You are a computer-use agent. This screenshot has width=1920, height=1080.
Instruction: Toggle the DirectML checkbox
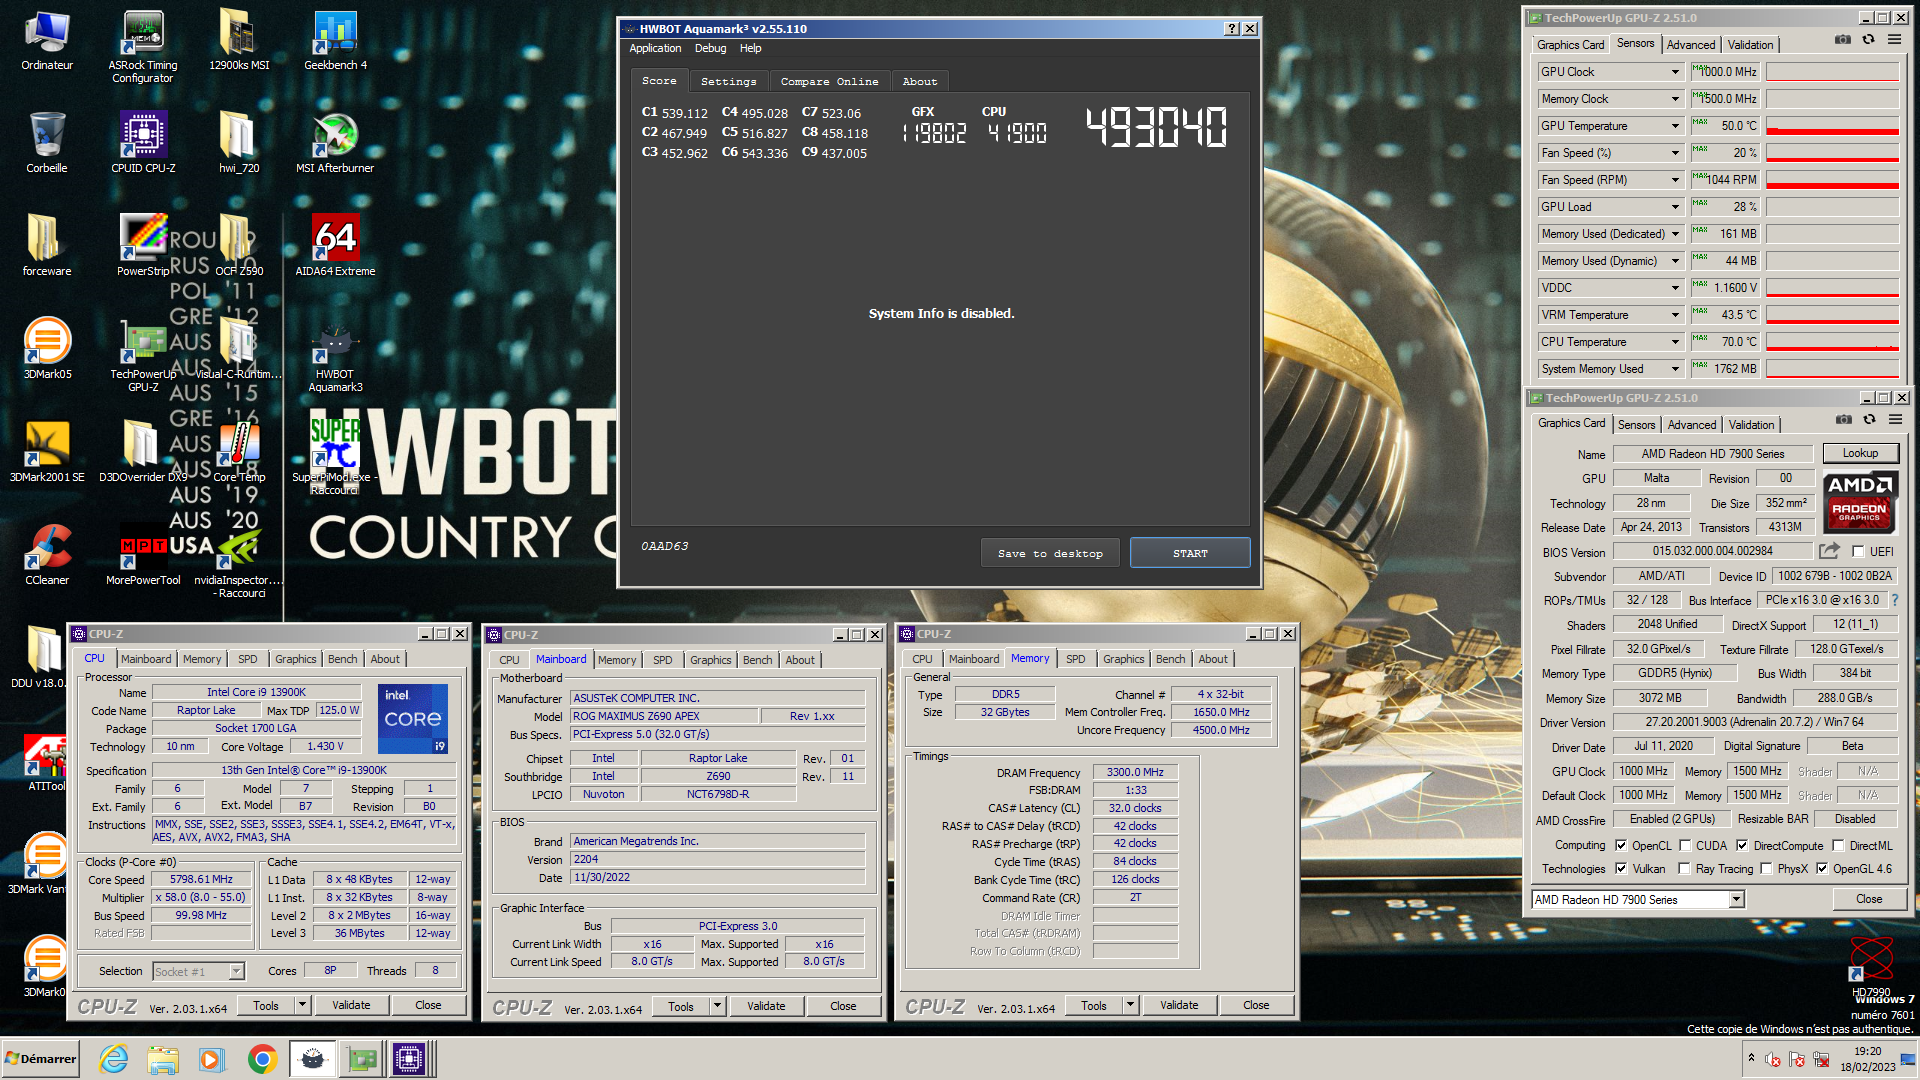coord(1838,846)
